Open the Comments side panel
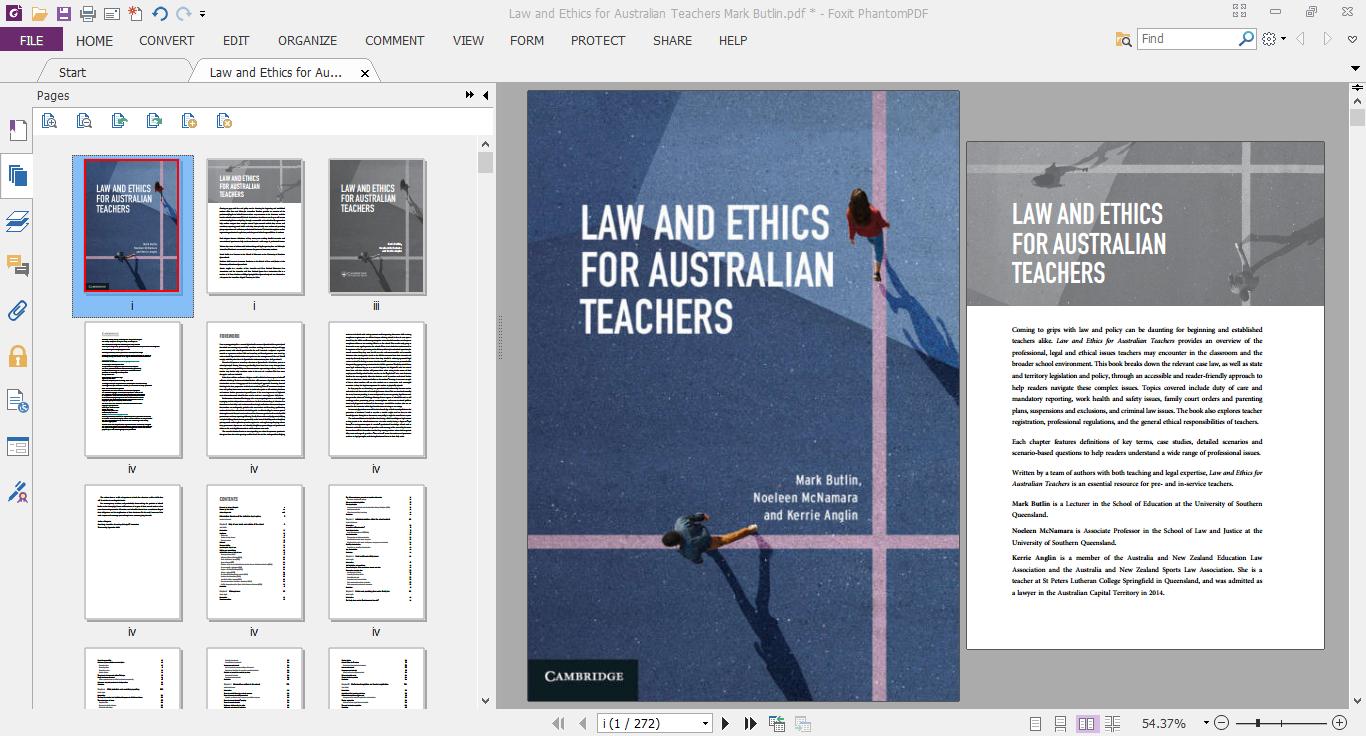The width and height of the screenshot is (1366, 736). click(17, 266)
